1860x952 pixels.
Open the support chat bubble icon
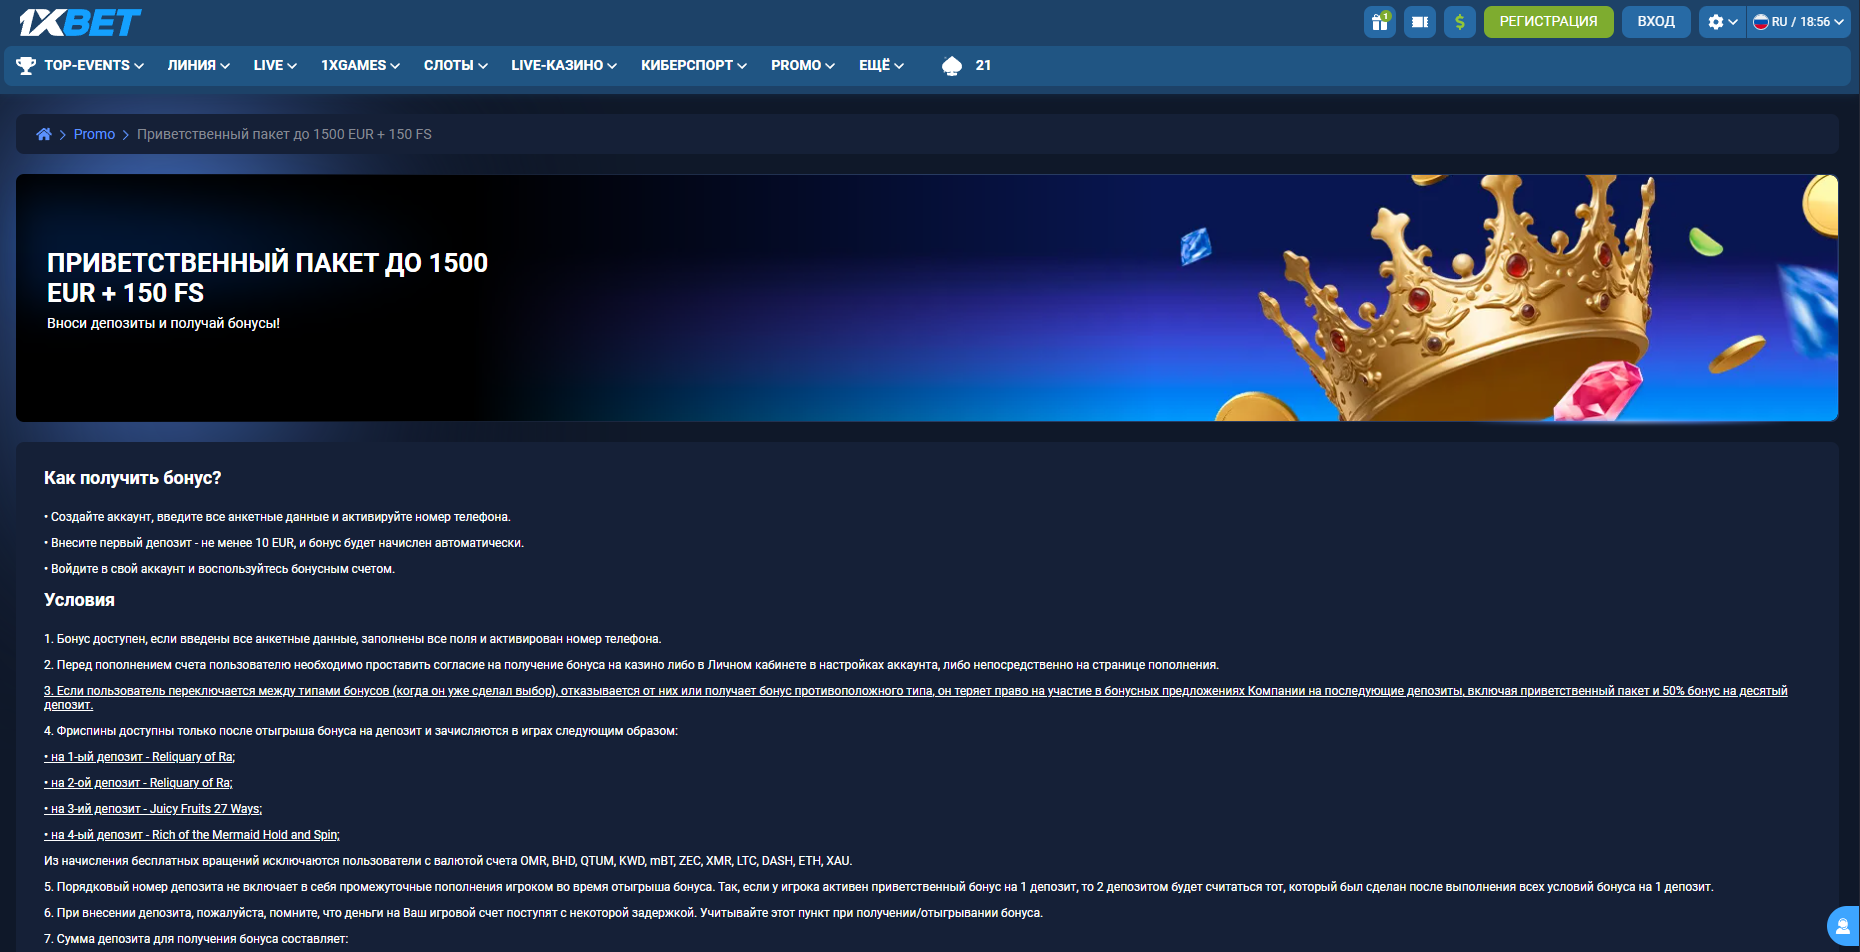pyautogui.click(x=1842, y=926)
